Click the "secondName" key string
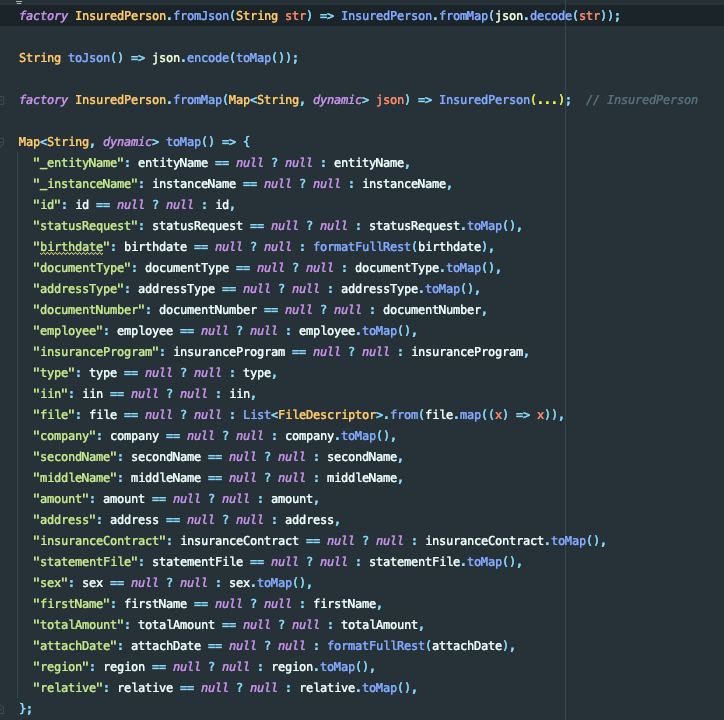Image resolution: width=724 pixels, height=720 pixels. pyautogui.click(x=75, y=457)
